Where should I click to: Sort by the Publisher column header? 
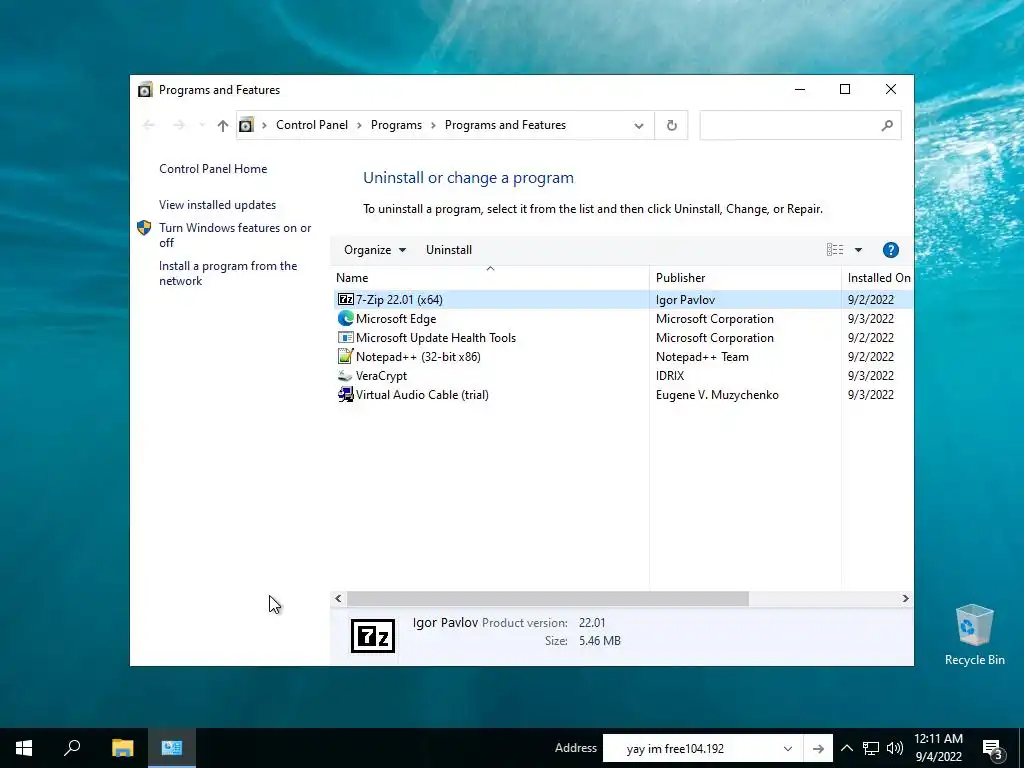coord(745,278)
